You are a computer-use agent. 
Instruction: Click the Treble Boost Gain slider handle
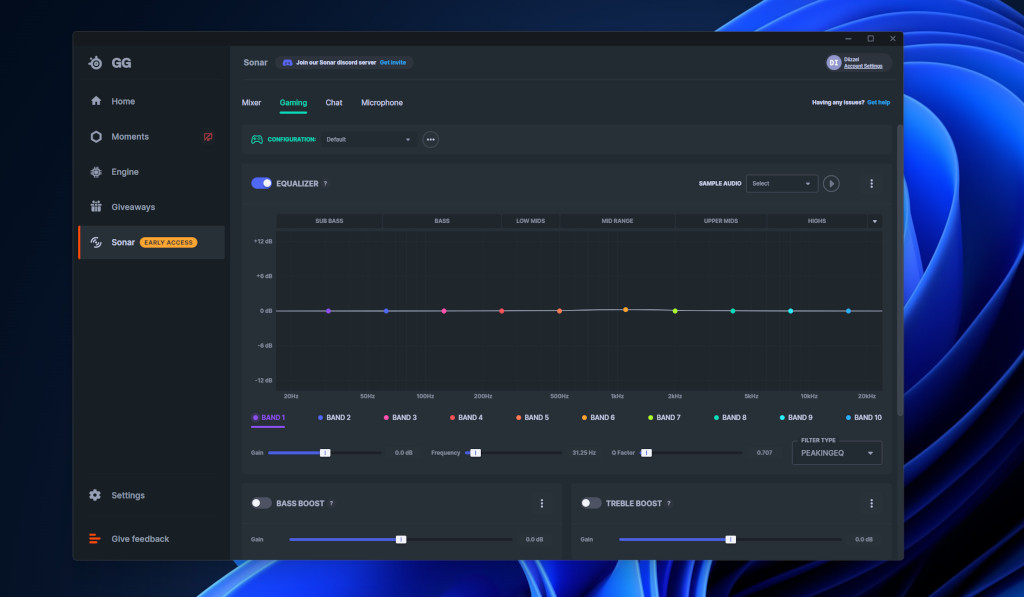(731, 540)
